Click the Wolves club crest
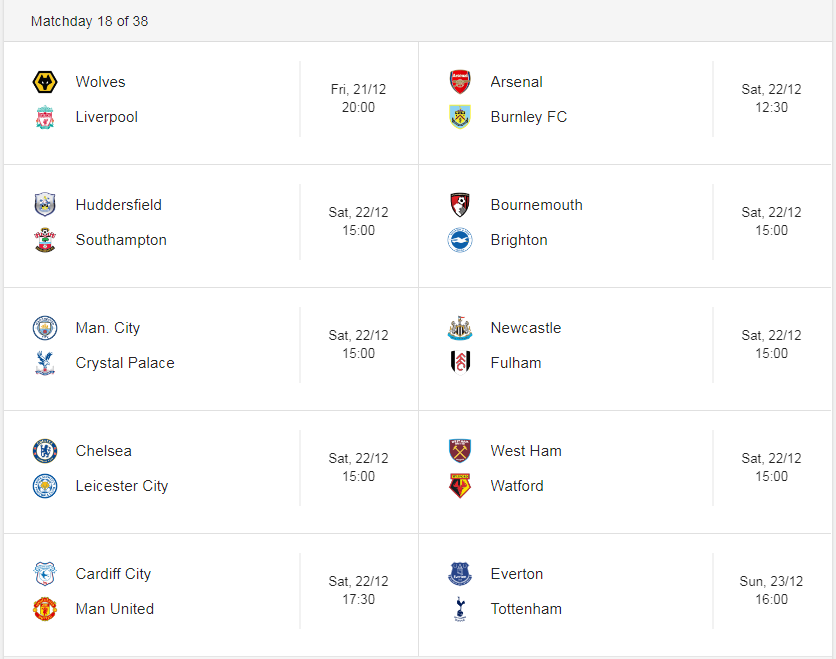Image resolution: width=836 pixels, height=659 pixels. pyautogui.click(x=45, y=82)
